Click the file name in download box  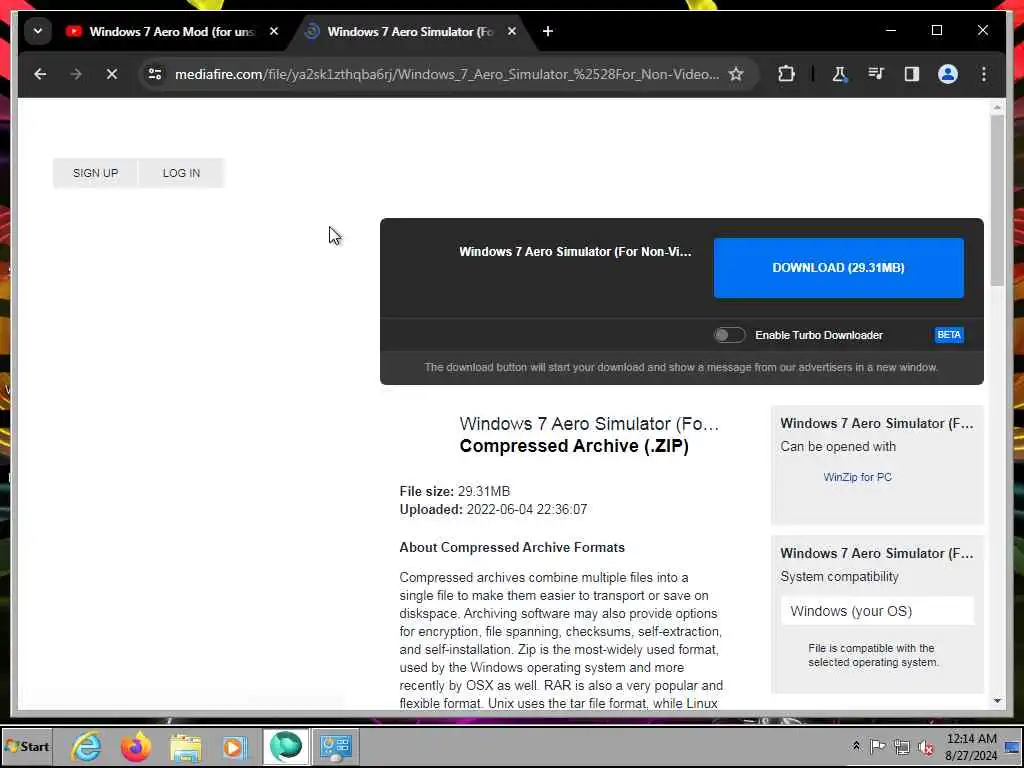click(x=575, y=251)
